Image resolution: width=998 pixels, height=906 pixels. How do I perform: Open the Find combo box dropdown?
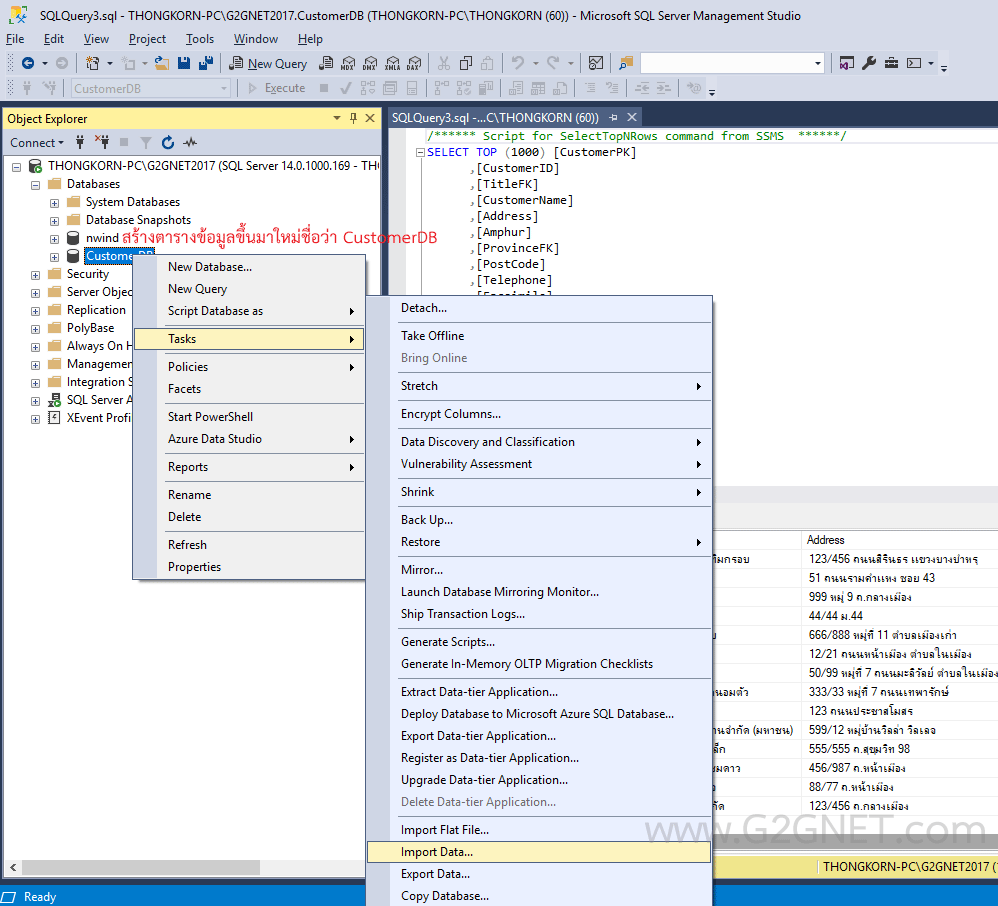pos(818,63)
